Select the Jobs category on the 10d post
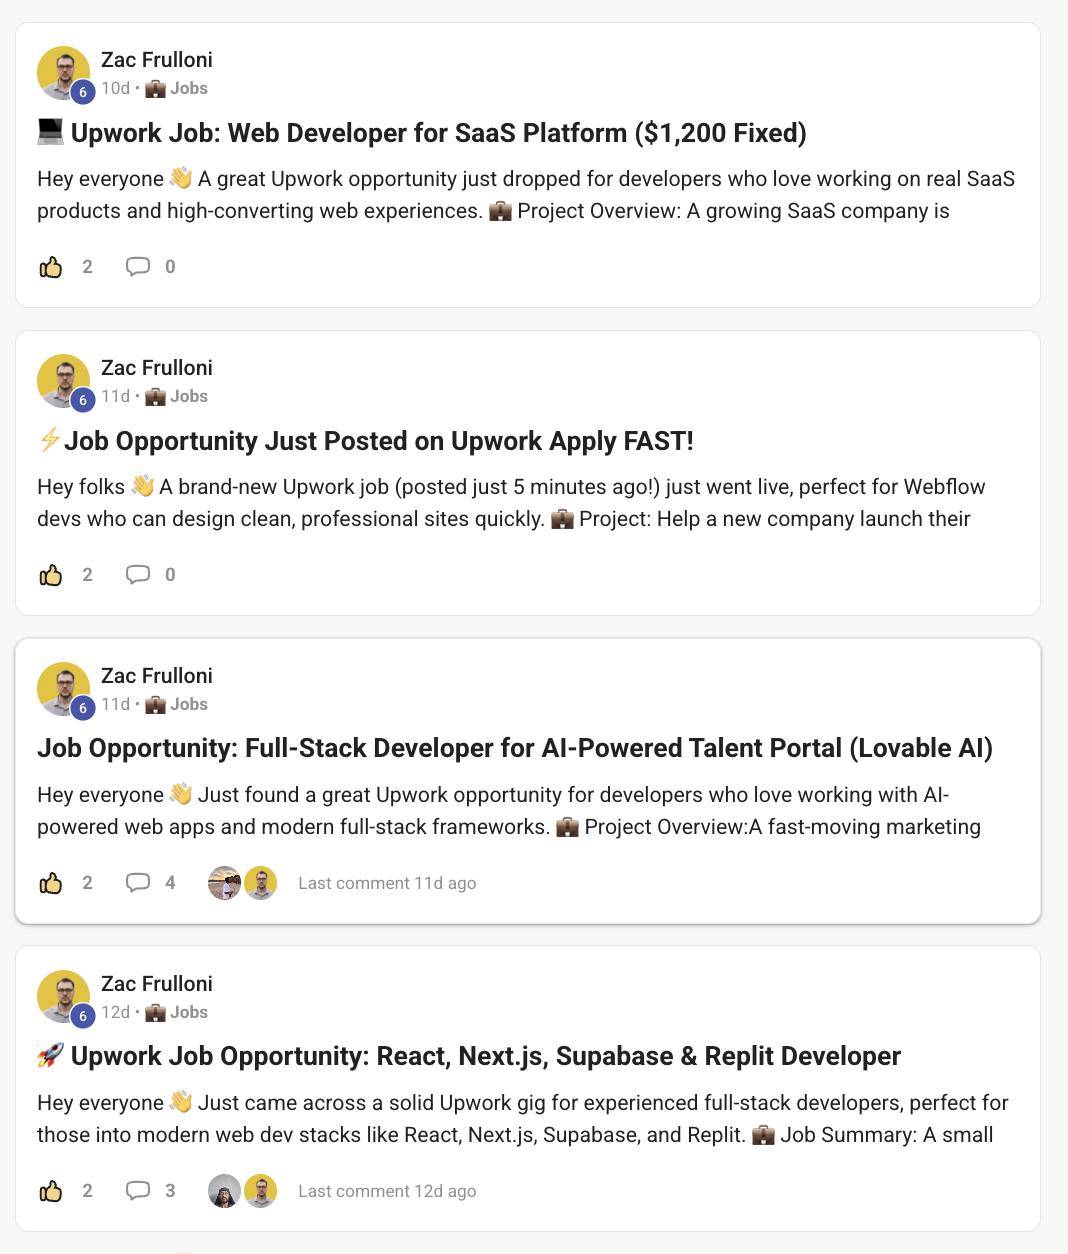 coord(177,88)
